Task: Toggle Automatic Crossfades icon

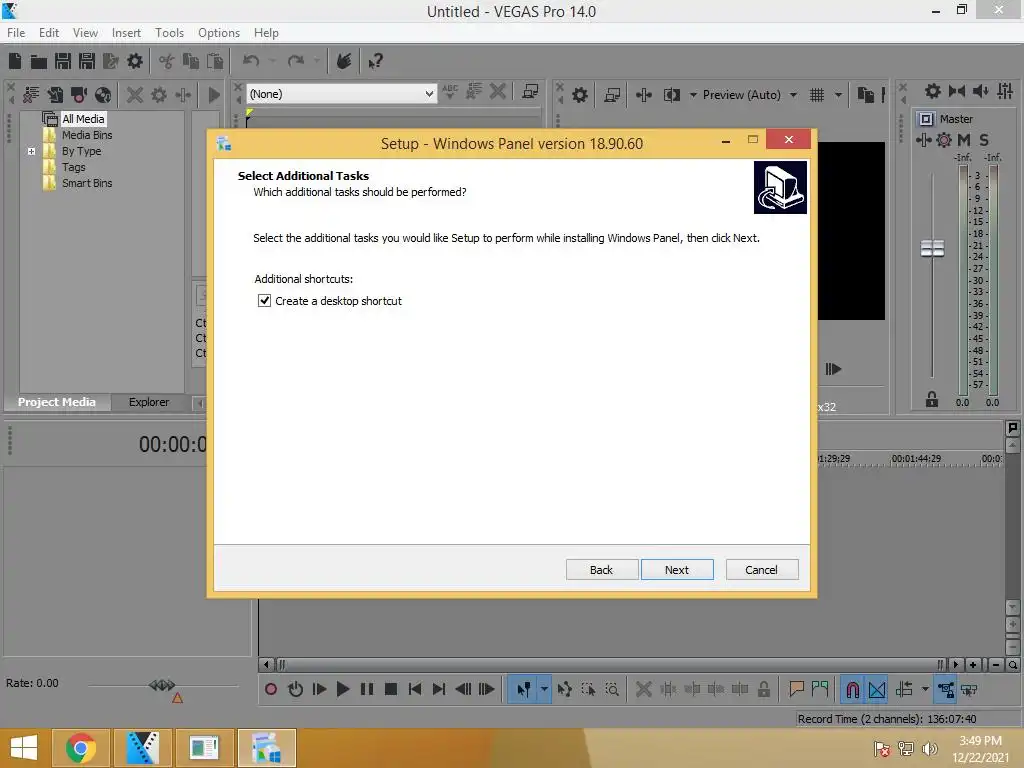Action: pos(876,690)
